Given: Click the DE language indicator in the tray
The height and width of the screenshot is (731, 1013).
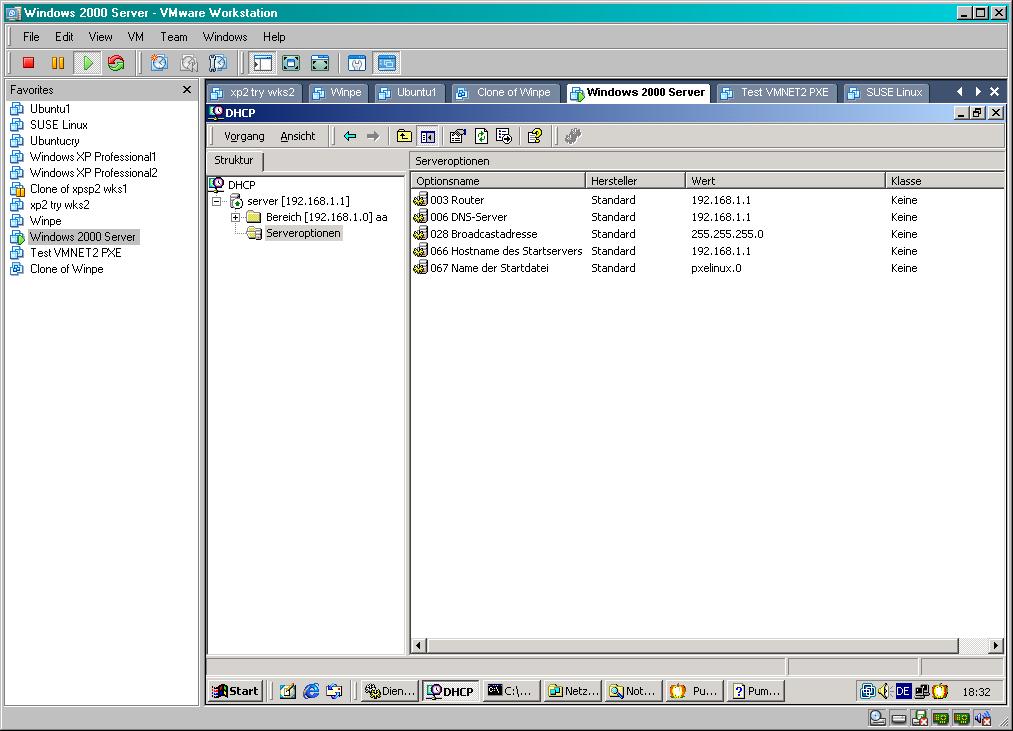Looking at the screenshot, I should 903,692.
